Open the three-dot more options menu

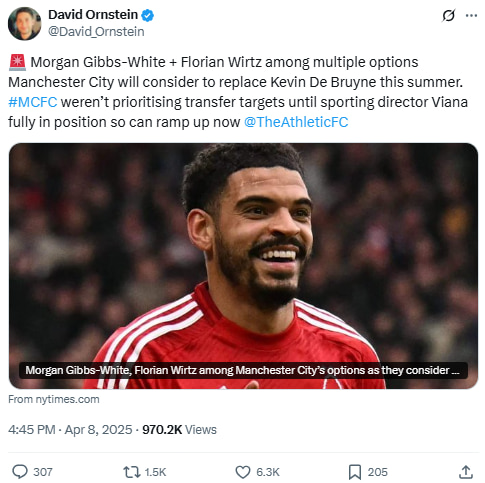(471, 15)
